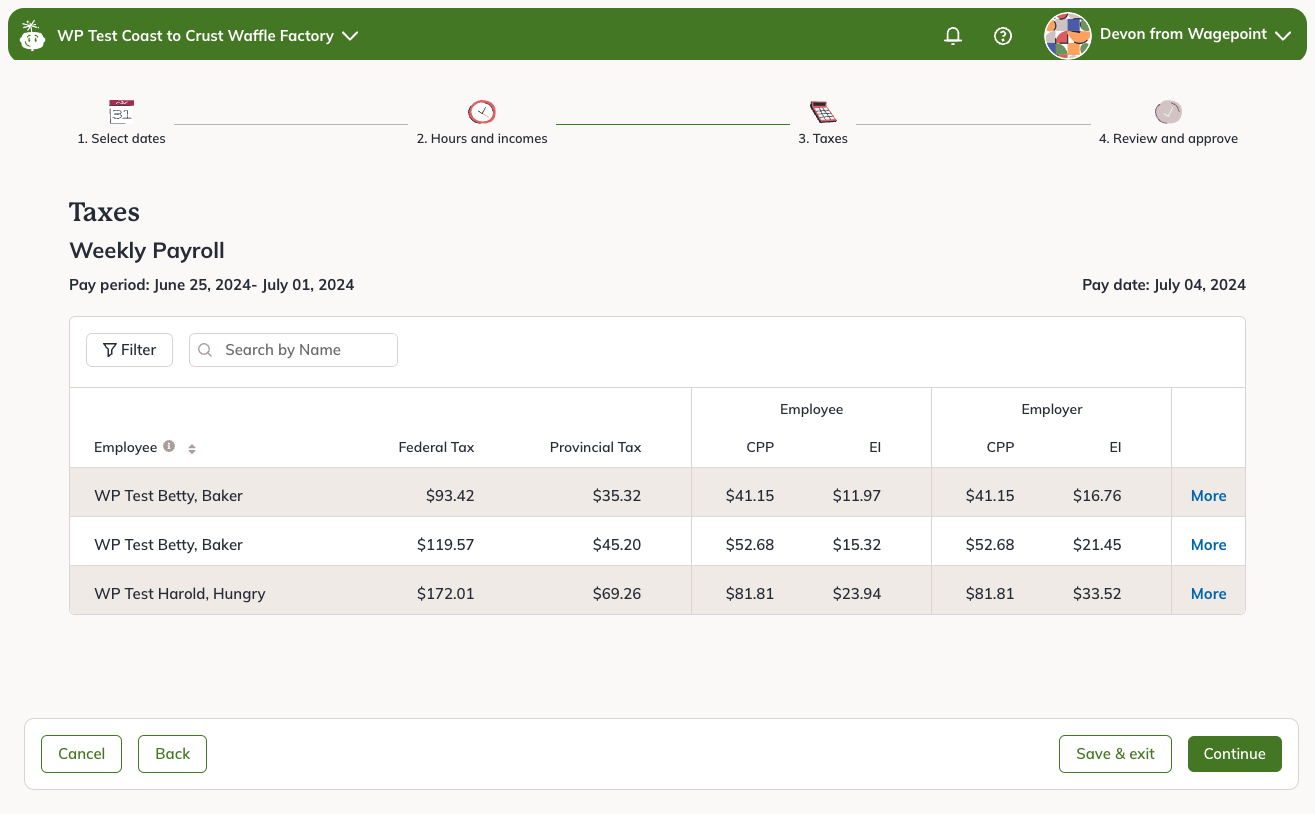Click the calculator icon for Taxes step
1315x814 pixels.
click(x=823, y=112)
